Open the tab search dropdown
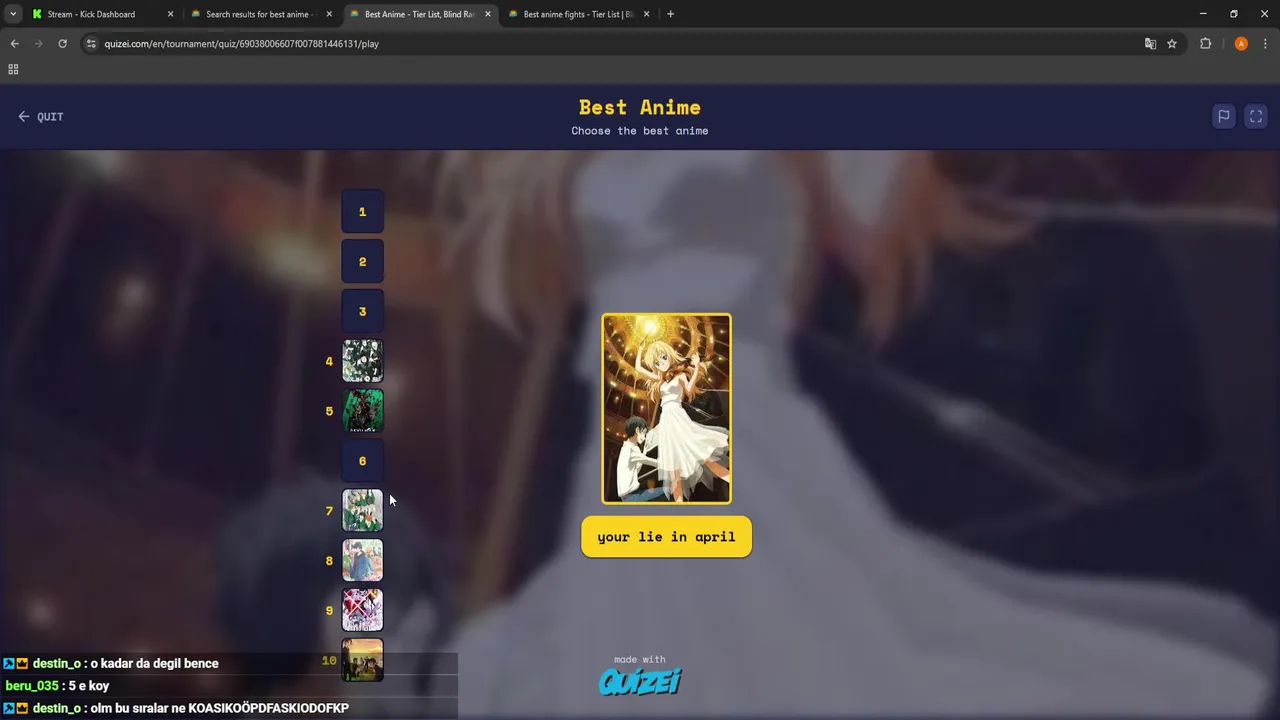Screen dimensions: 1280x720 point(13,14)
